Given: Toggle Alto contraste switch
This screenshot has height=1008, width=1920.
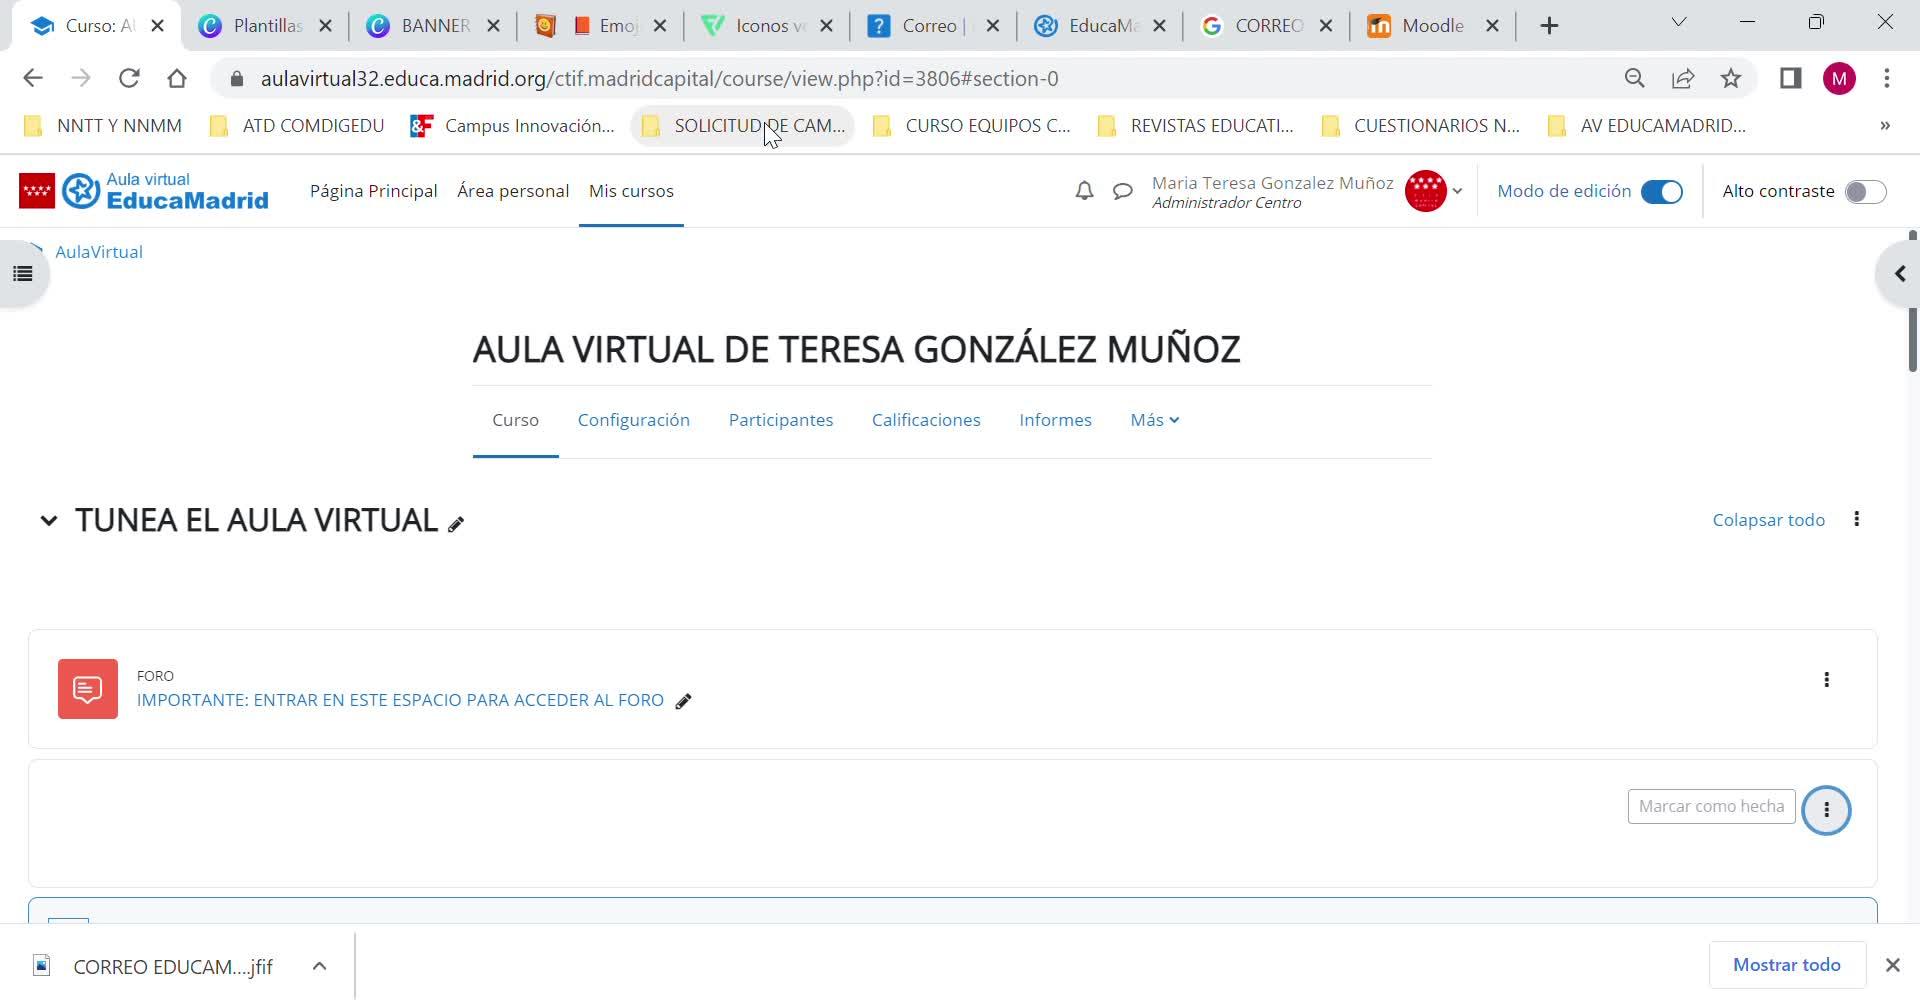Looking at the screenshot, I should pyautogui.click(x=1865, y=192).
